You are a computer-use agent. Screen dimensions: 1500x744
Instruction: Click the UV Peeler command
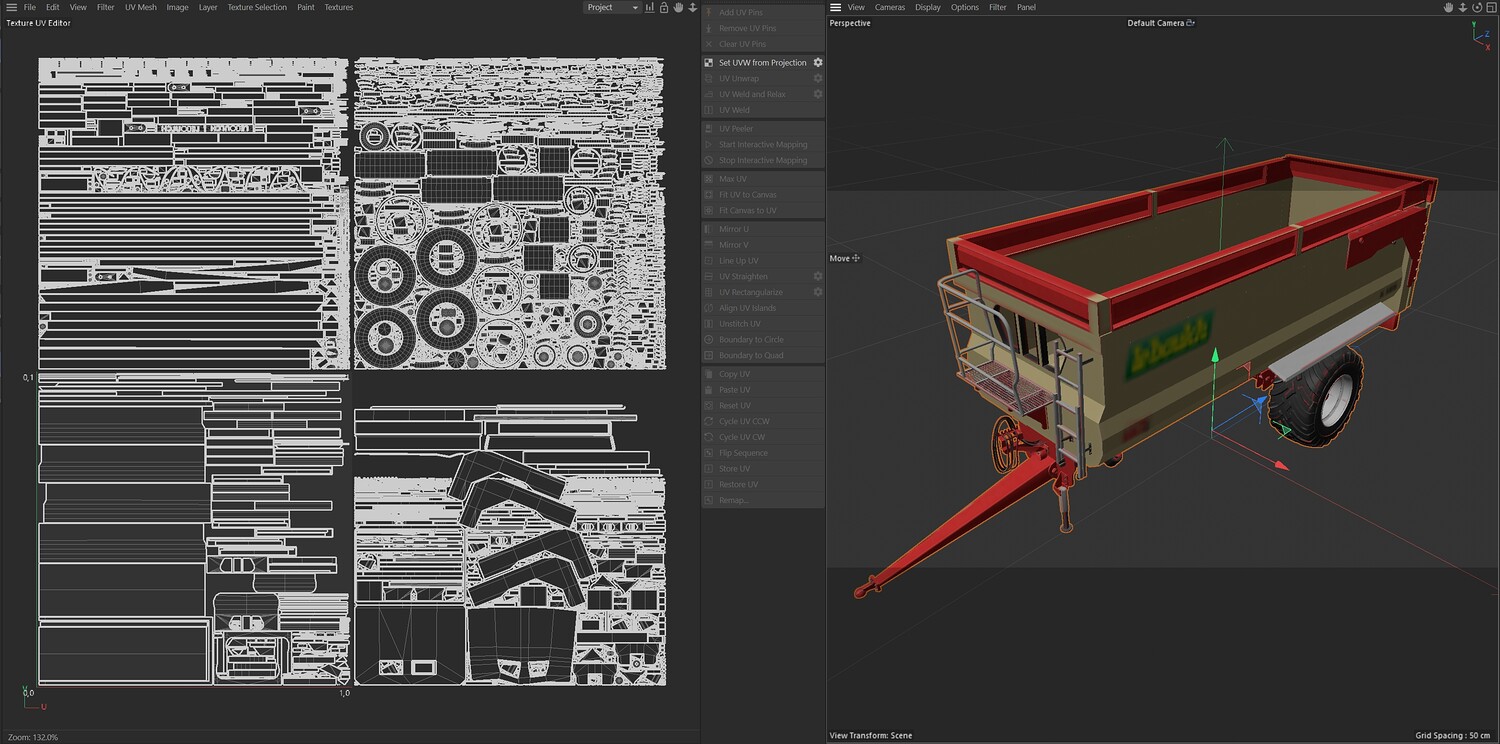pos(763,128)
